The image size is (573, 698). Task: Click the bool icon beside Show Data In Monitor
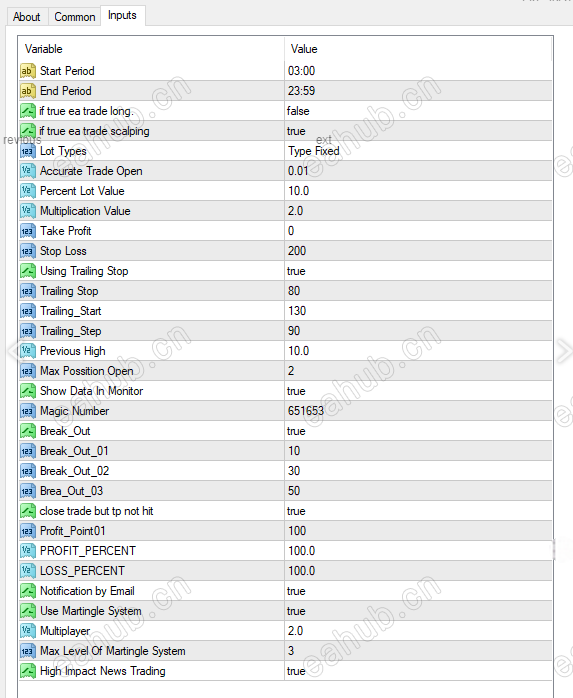tap(28, 391)
